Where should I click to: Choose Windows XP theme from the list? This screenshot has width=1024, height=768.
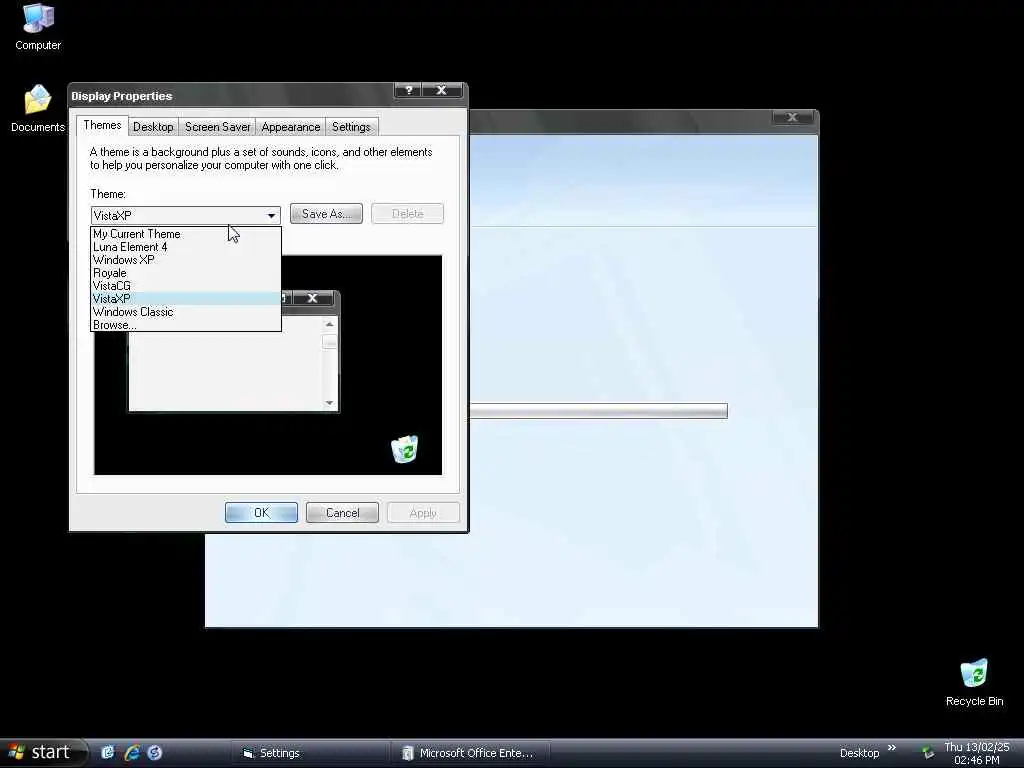185,260
